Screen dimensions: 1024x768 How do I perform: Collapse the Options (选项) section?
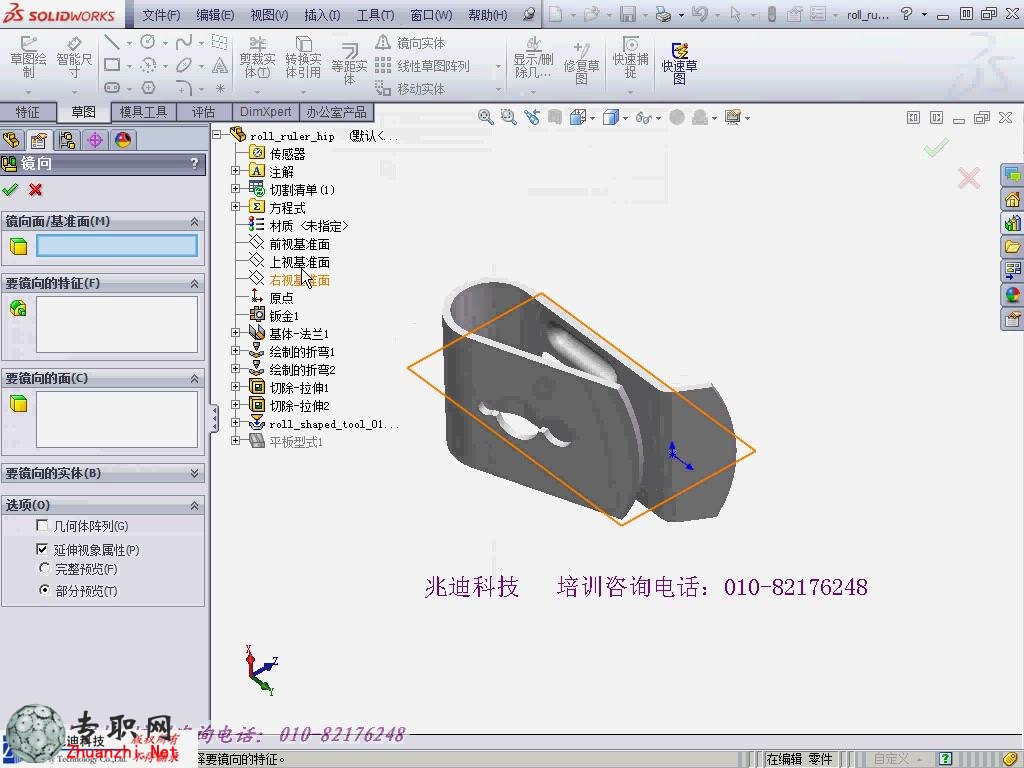pyautogui.click(x=194, y=505)
